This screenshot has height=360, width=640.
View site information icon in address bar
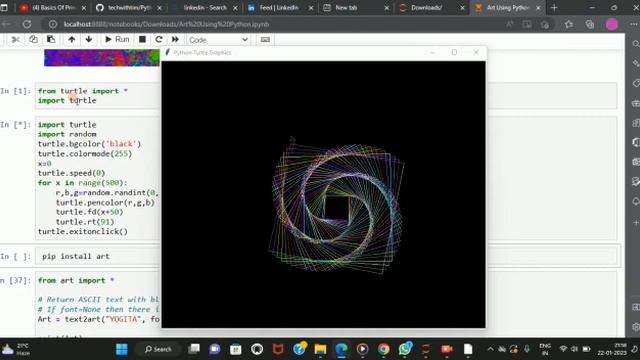tap(53, 24)
